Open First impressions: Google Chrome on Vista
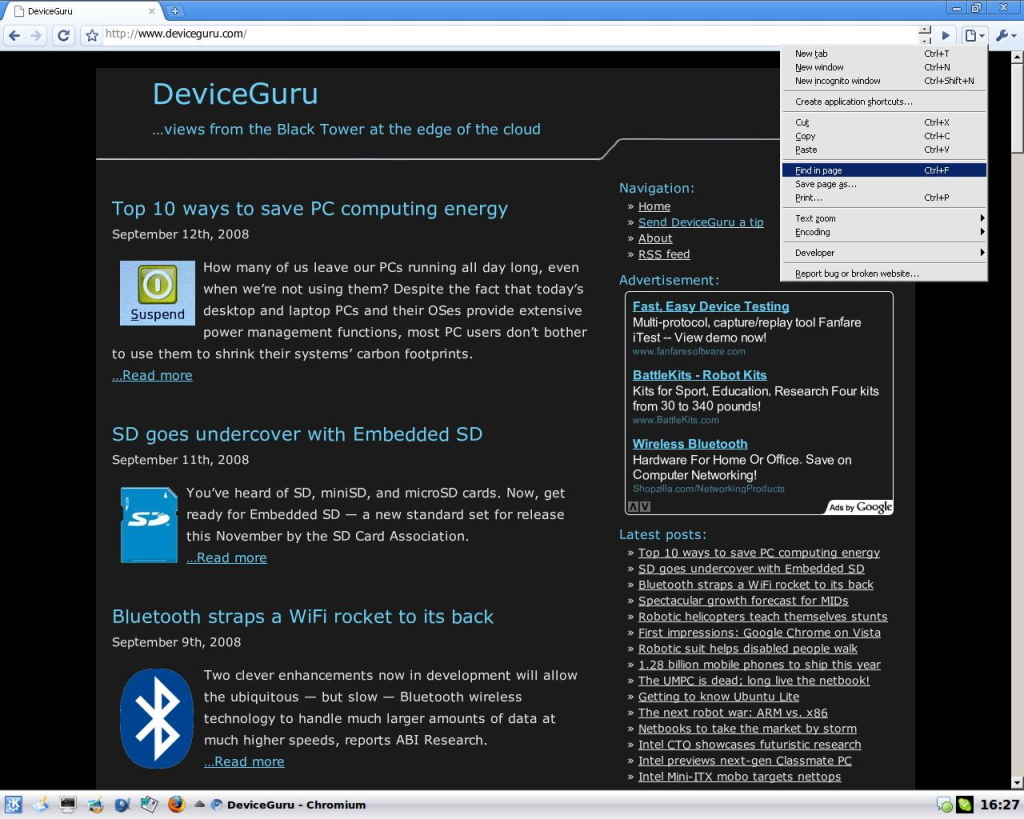 [760, 633]
